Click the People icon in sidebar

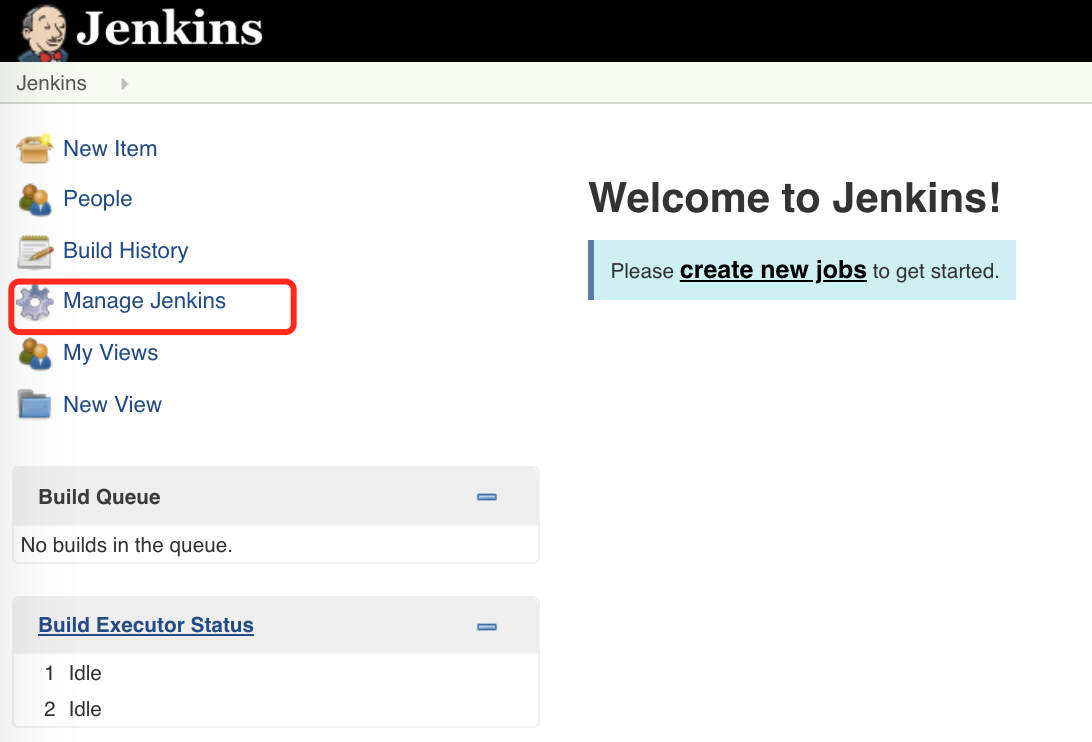click(x=35, y=199)
